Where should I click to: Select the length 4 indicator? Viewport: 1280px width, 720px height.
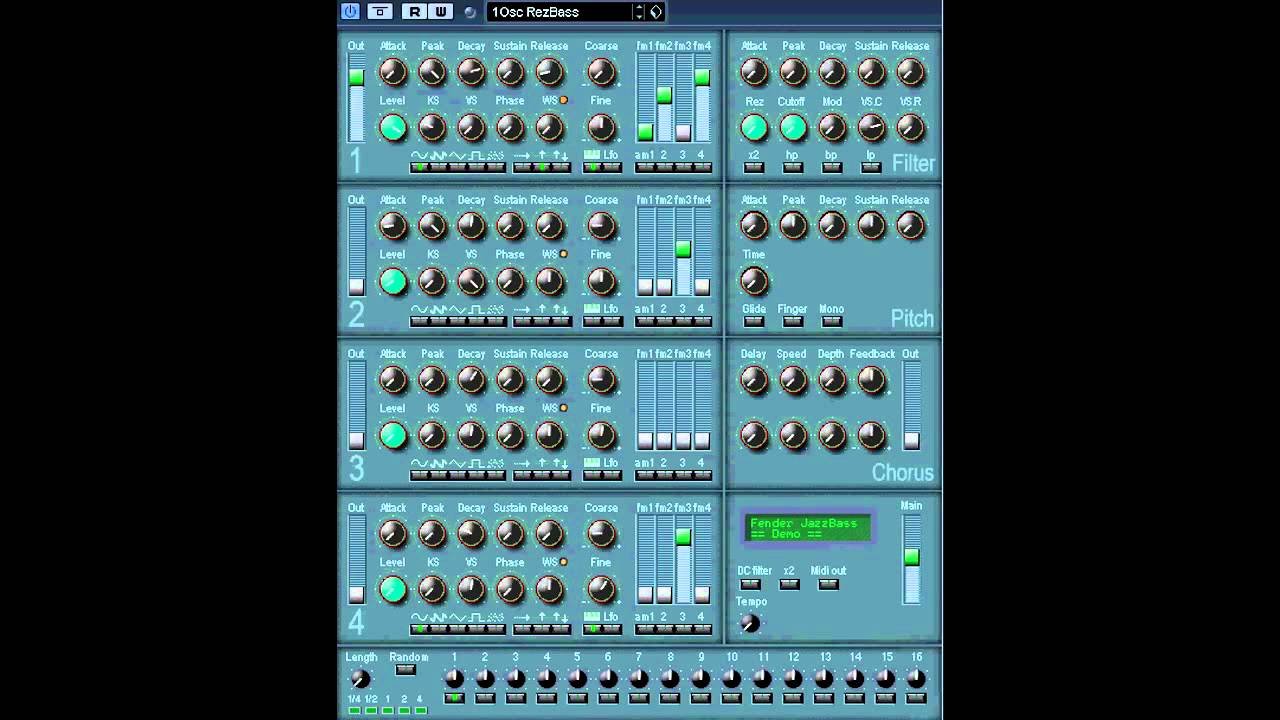pyautogui.click(x=420, y=710)
